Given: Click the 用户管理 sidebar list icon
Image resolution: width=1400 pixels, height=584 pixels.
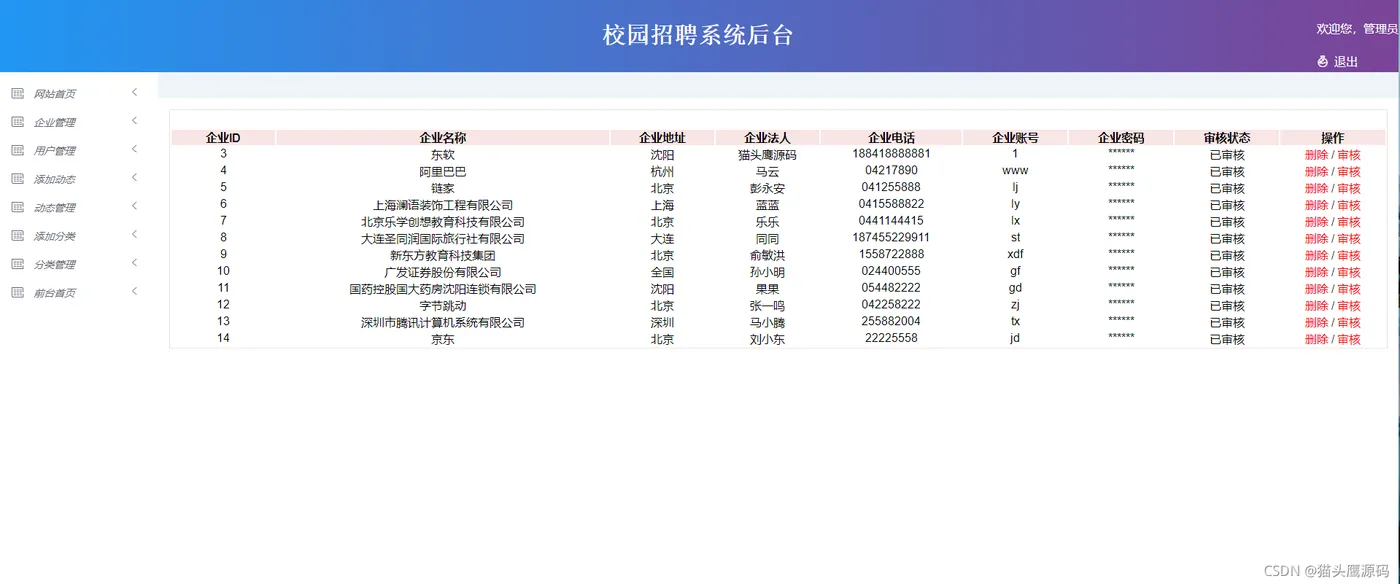Looking at the screenshot, I should point(17,149).
